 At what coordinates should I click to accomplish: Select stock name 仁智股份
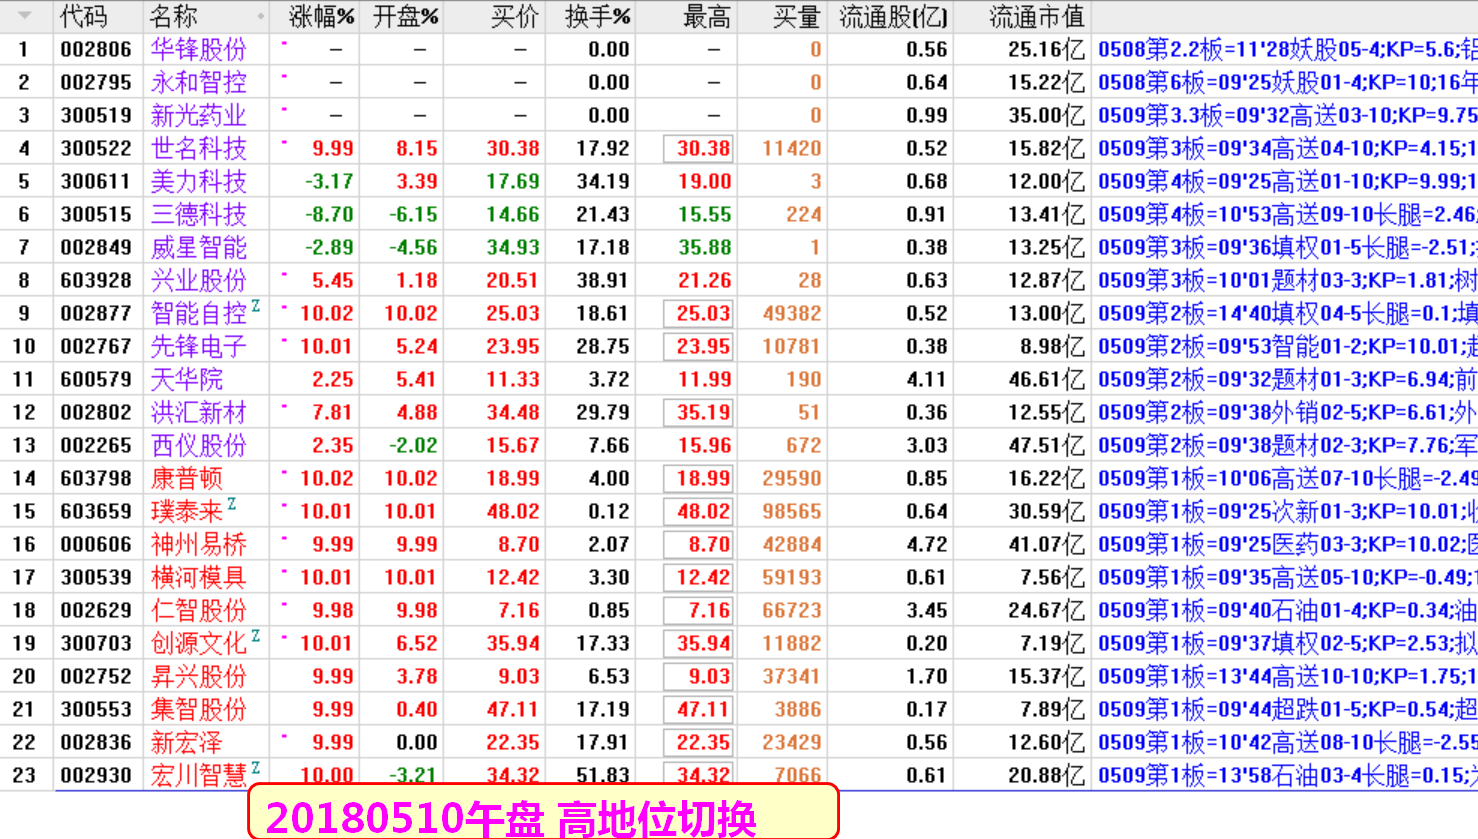(x=198, y=610)
